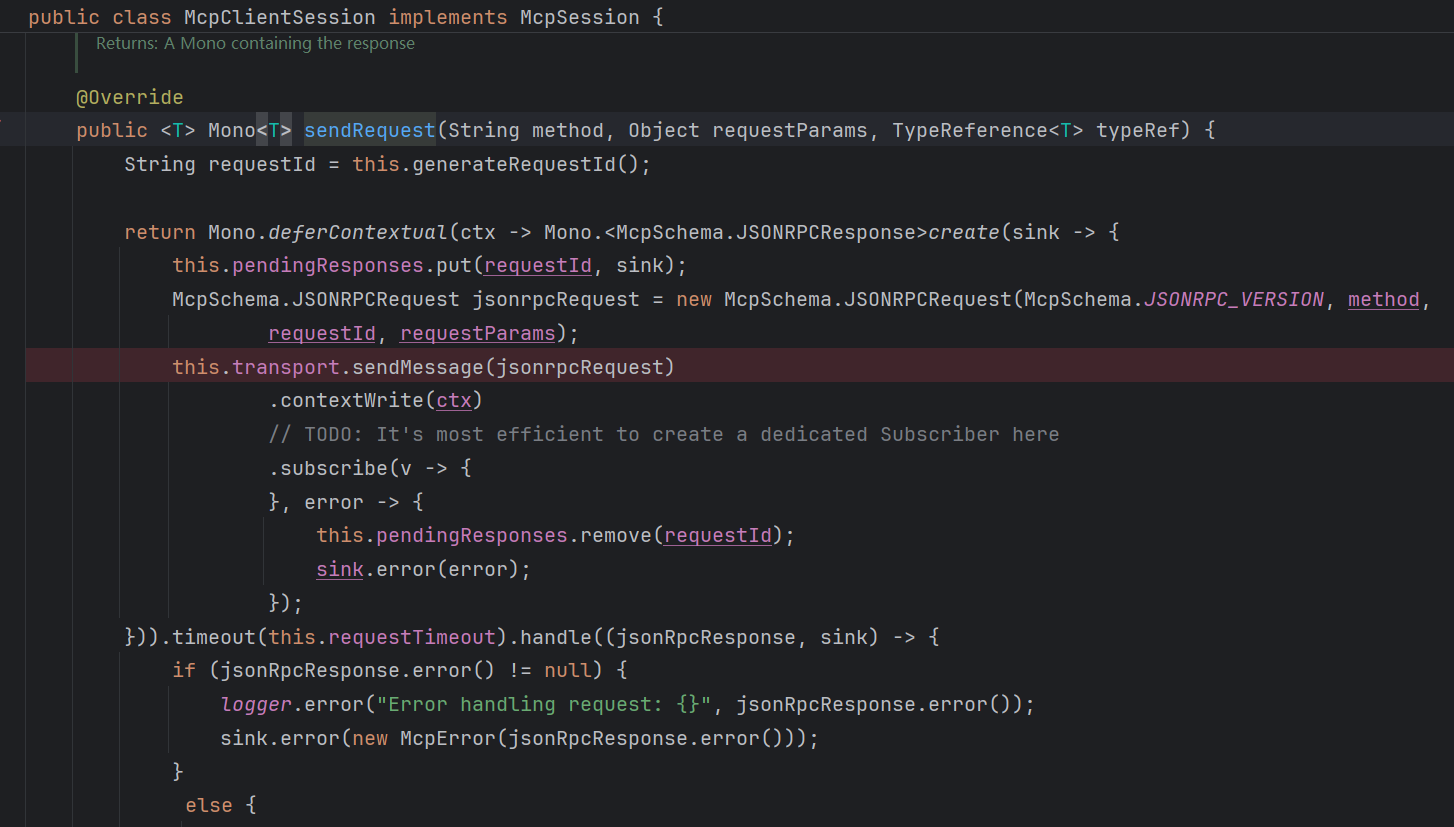Click the 'implements' keyword in class declaration
Image resolution: width=1454 pixels, height=827 pixels.
448,18
